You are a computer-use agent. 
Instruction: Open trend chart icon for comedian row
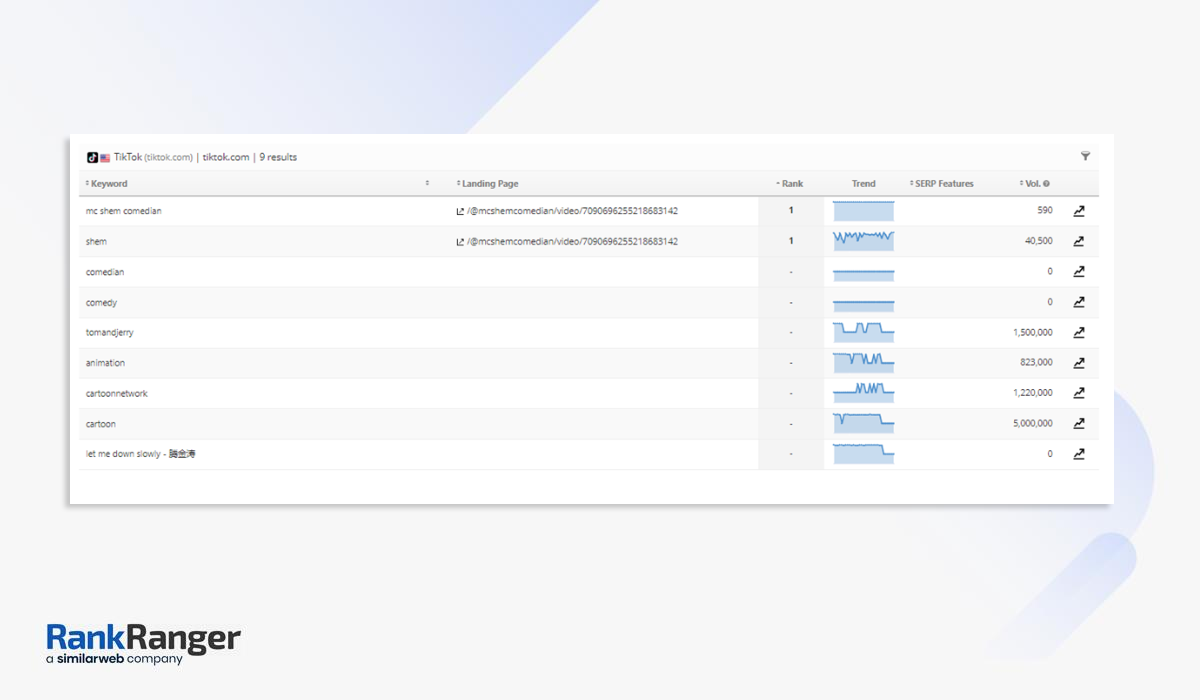click(1079, 272)
